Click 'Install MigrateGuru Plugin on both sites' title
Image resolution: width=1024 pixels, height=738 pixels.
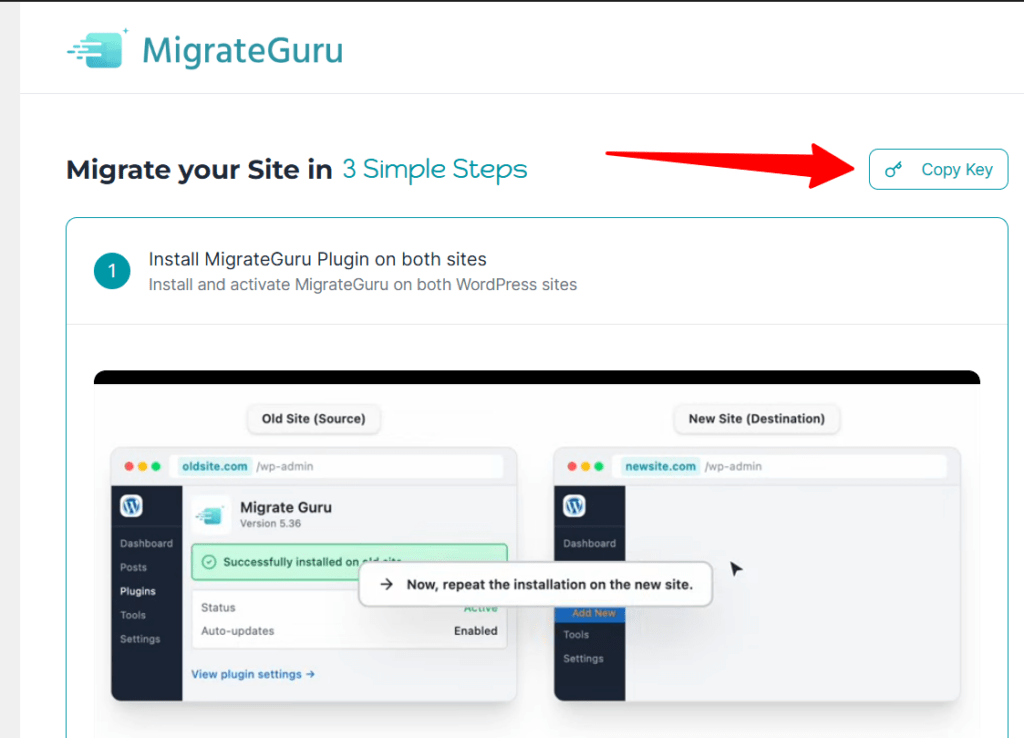click(x=317, y=259)
